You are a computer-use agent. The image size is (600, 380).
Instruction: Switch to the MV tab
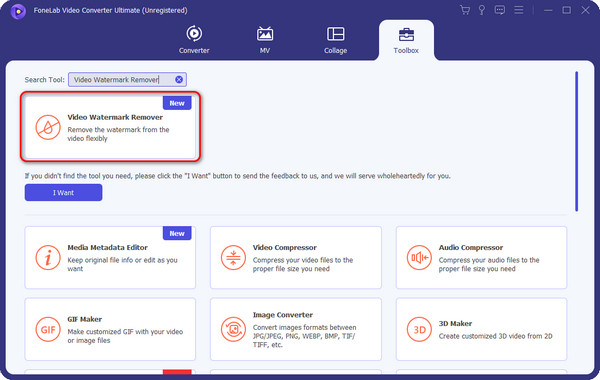click(x=265, y=50)
